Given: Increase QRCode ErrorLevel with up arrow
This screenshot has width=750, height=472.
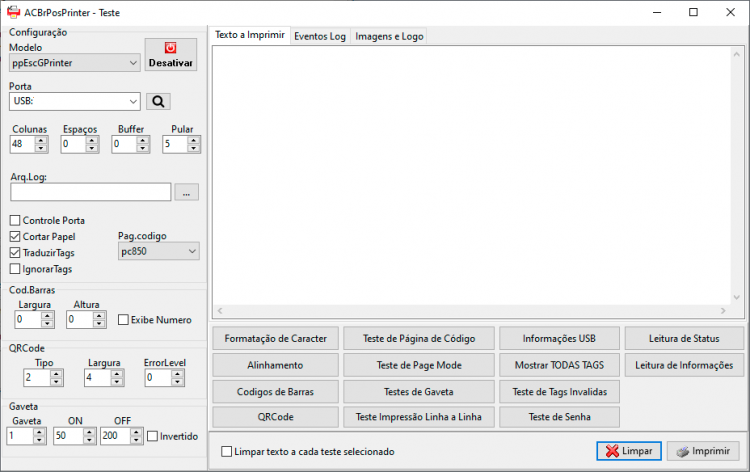Looking at the screenshot, I should (x=177, y=374).
